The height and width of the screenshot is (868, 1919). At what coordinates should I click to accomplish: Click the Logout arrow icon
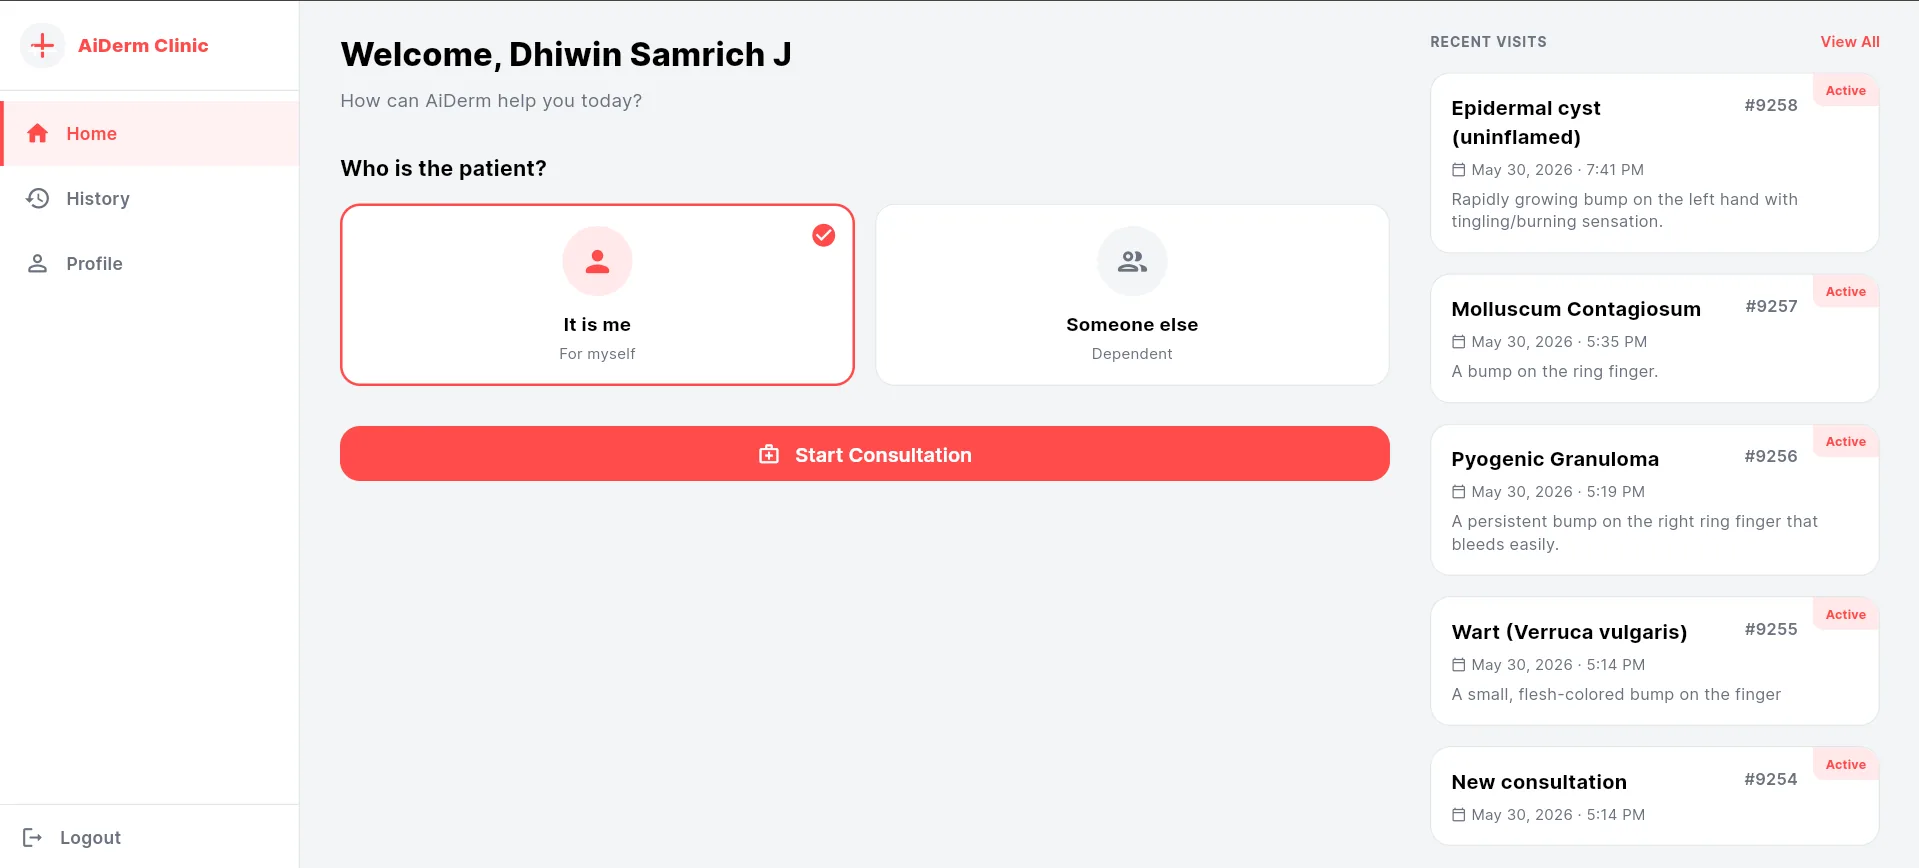coord(32,837)
